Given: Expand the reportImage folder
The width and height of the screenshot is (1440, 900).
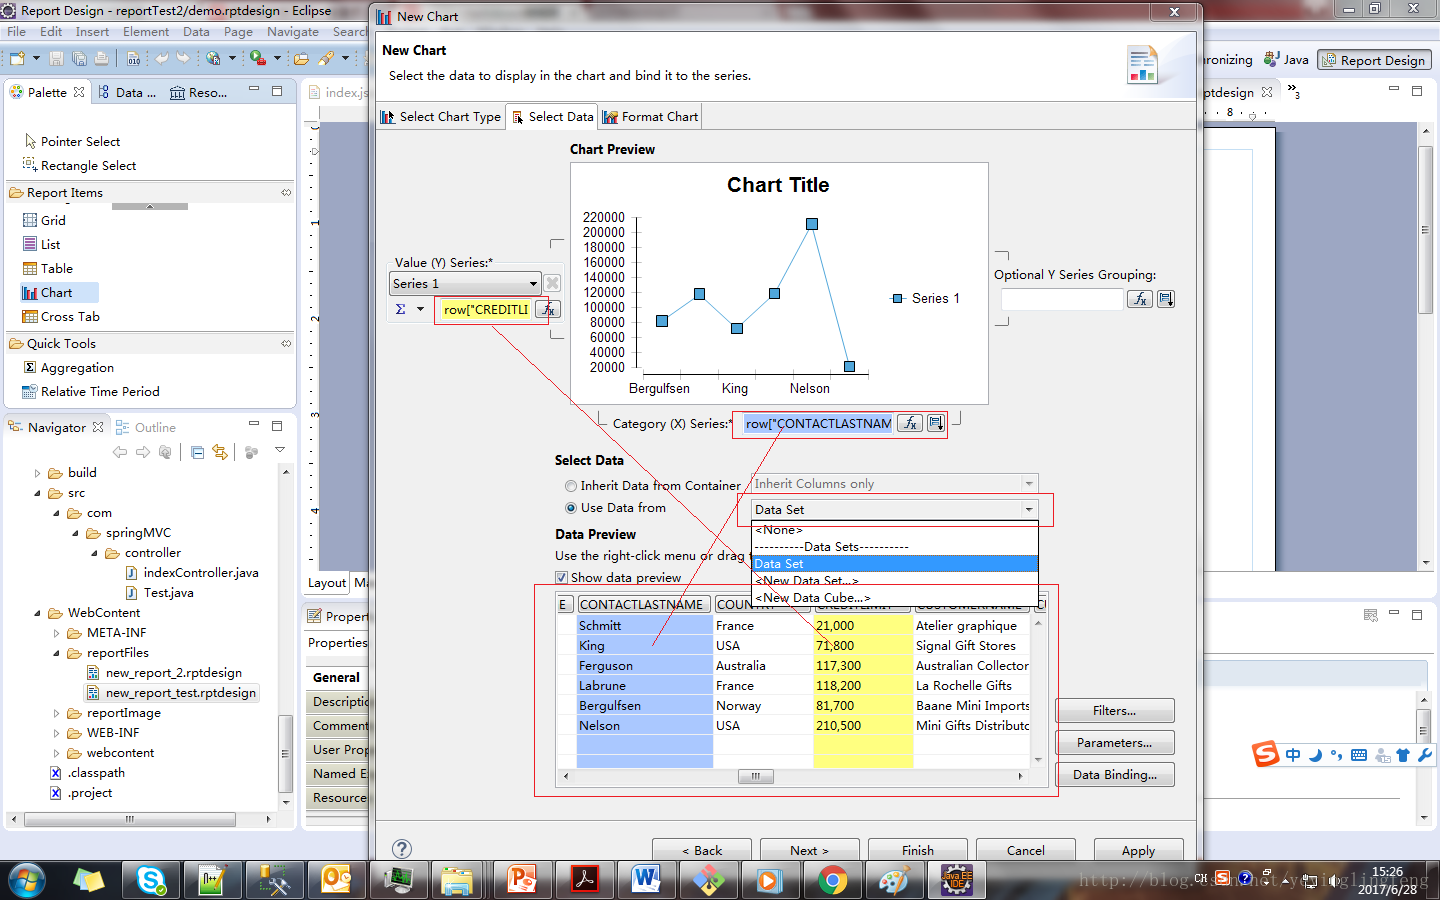Looking at the screenshot, I should [56, 713].
